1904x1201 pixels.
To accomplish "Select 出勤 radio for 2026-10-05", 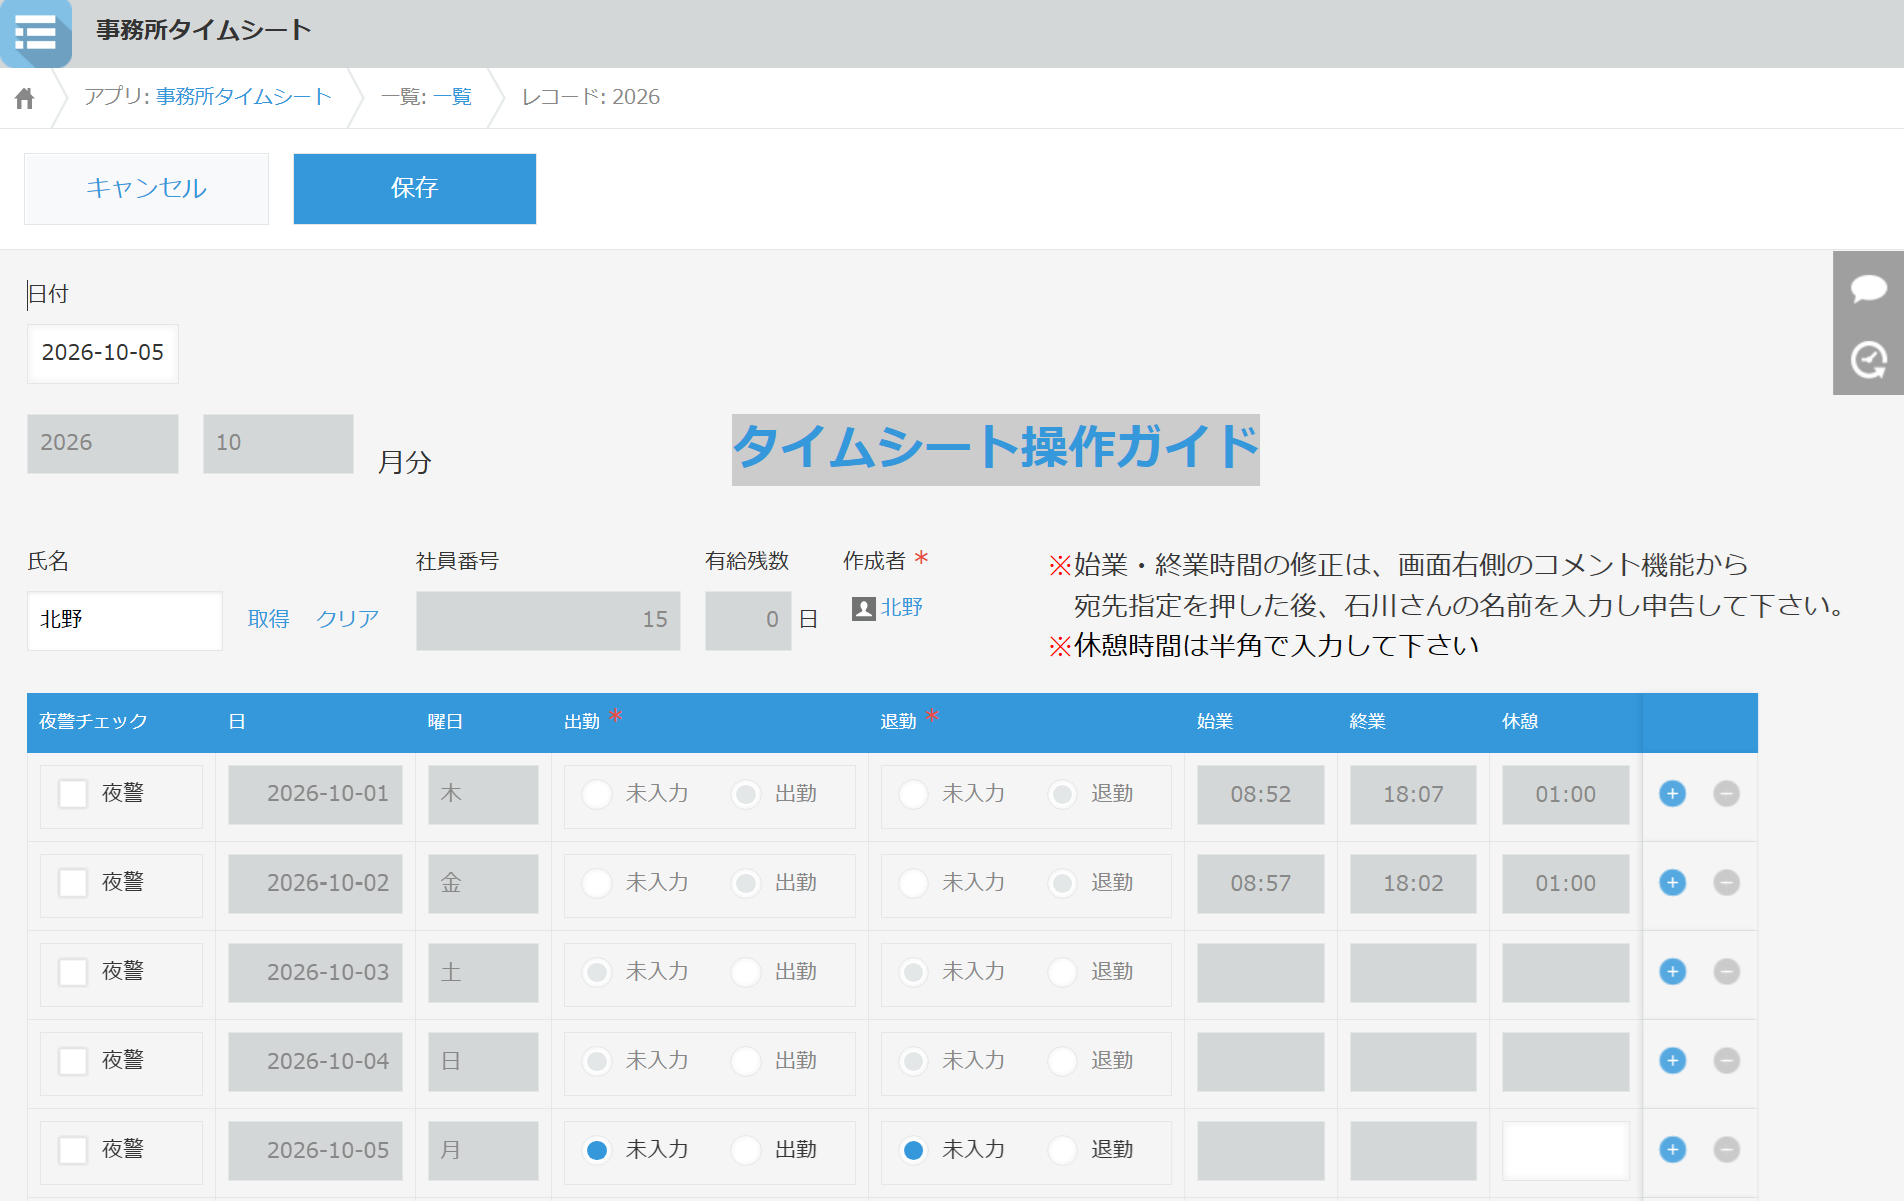I will point(746,1150).
